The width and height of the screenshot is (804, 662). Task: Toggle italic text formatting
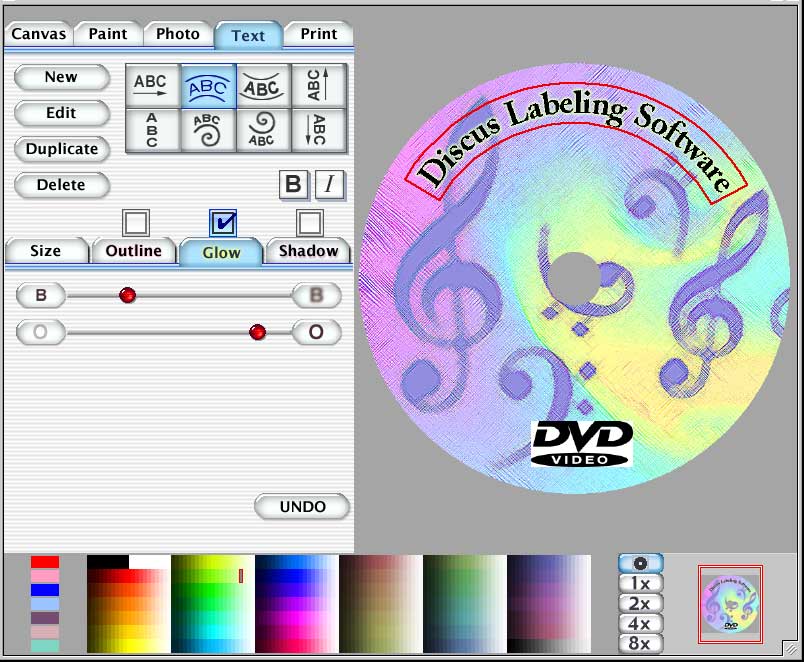pyautogui.click(x=330, y=184)
